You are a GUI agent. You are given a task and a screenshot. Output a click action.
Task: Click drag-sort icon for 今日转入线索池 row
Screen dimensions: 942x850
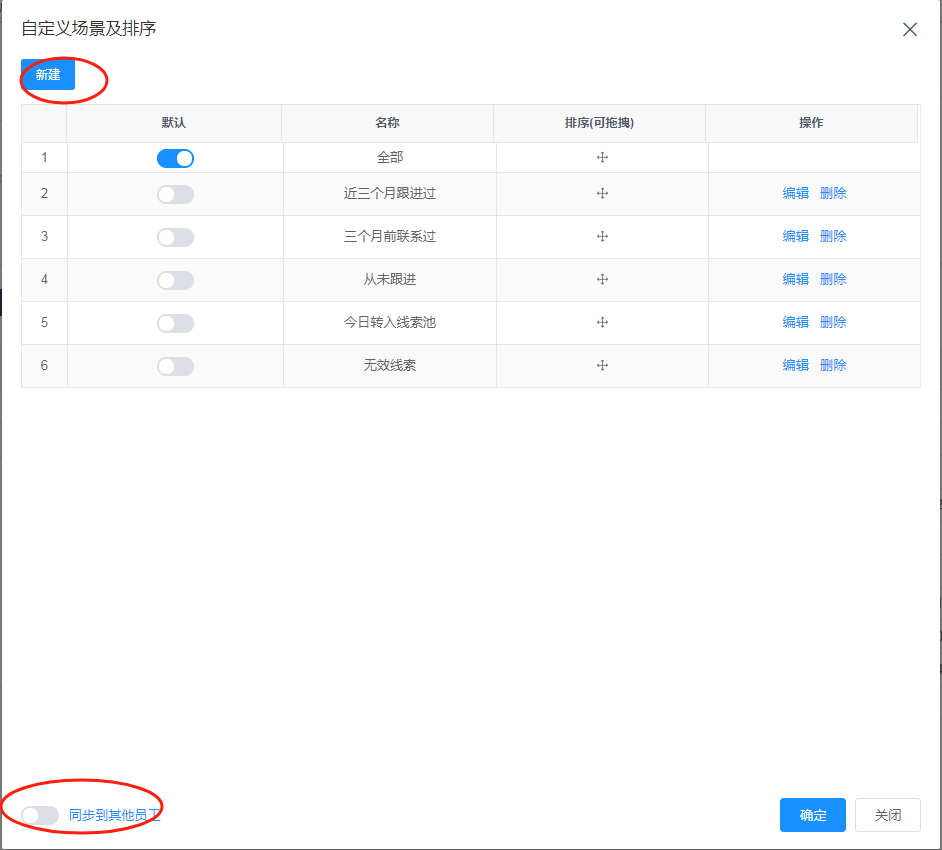[x=603, y=323]
